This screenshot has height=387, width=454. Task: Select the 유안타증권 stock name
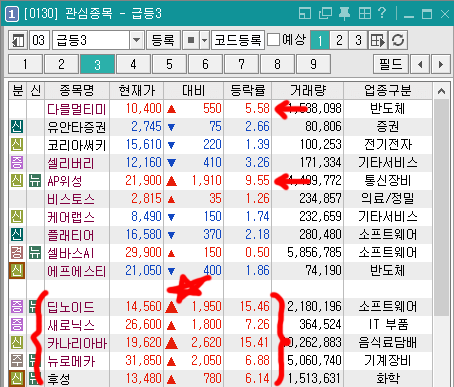point(76,127)
